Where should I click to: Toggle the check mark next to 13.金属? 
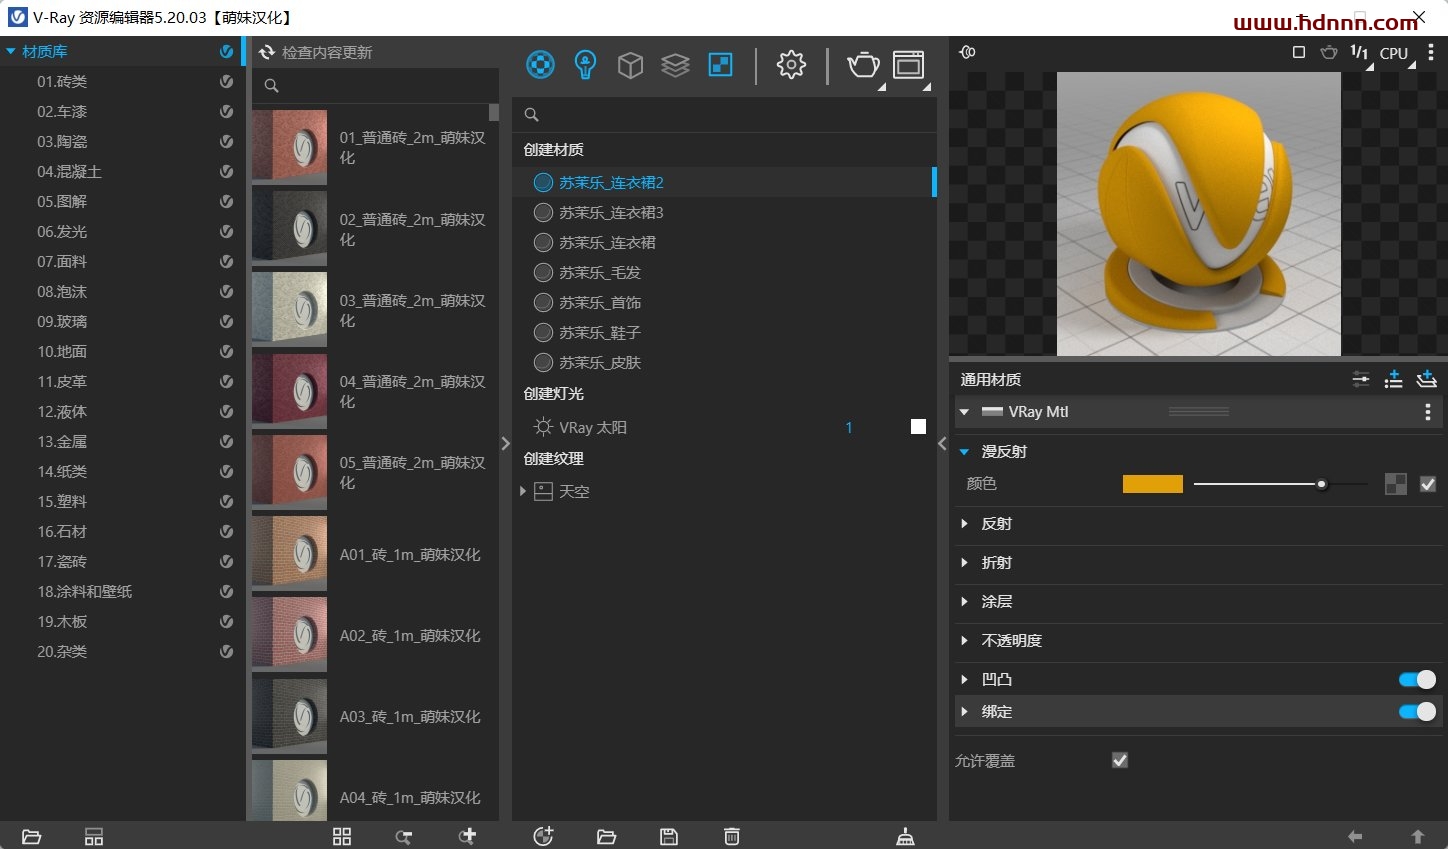(x=226, y=442)
